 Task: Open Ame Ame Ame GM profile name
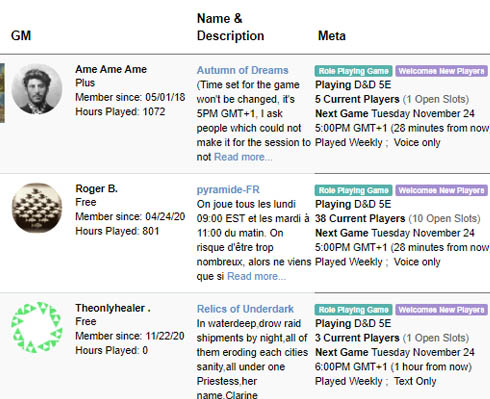tap(111, 69)
